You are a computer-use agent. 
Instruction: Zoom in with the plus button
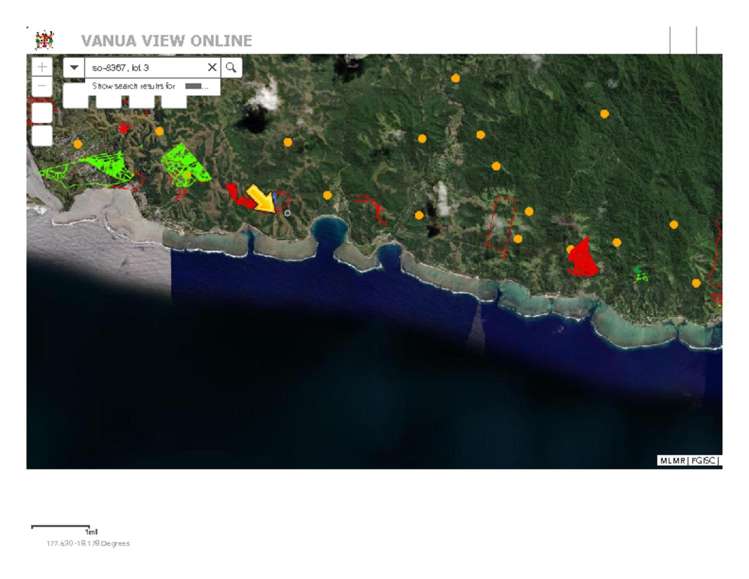(42, 67)
